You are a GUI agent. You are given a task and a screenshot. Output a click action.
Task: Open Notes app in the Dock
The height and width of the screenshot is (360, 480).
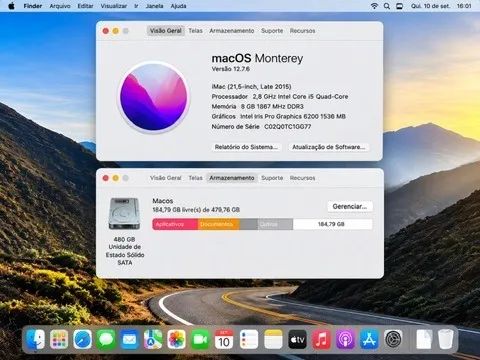[273, 340]
